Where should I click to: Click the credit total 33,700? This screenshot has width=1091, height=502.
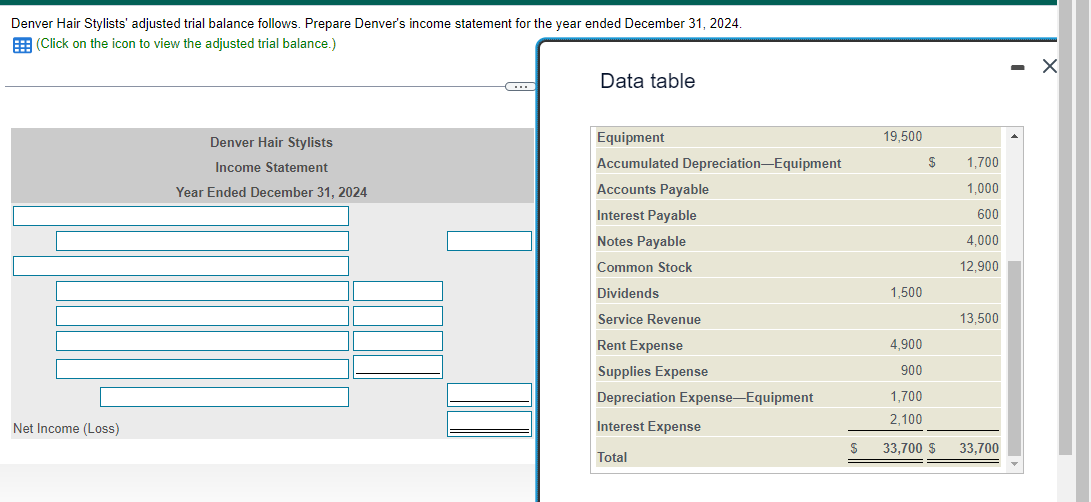[979, 448]
